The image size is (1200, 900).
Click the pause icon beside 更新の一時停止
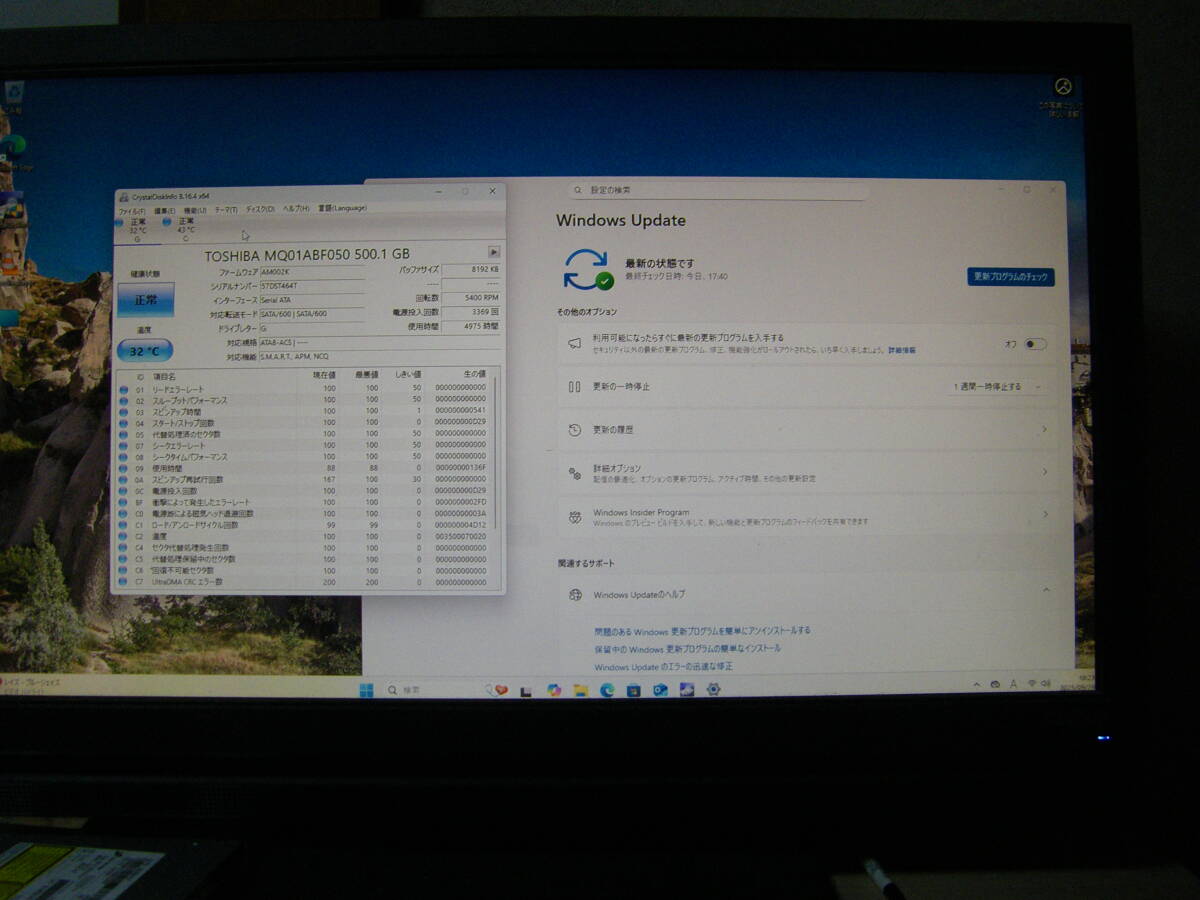575,387
